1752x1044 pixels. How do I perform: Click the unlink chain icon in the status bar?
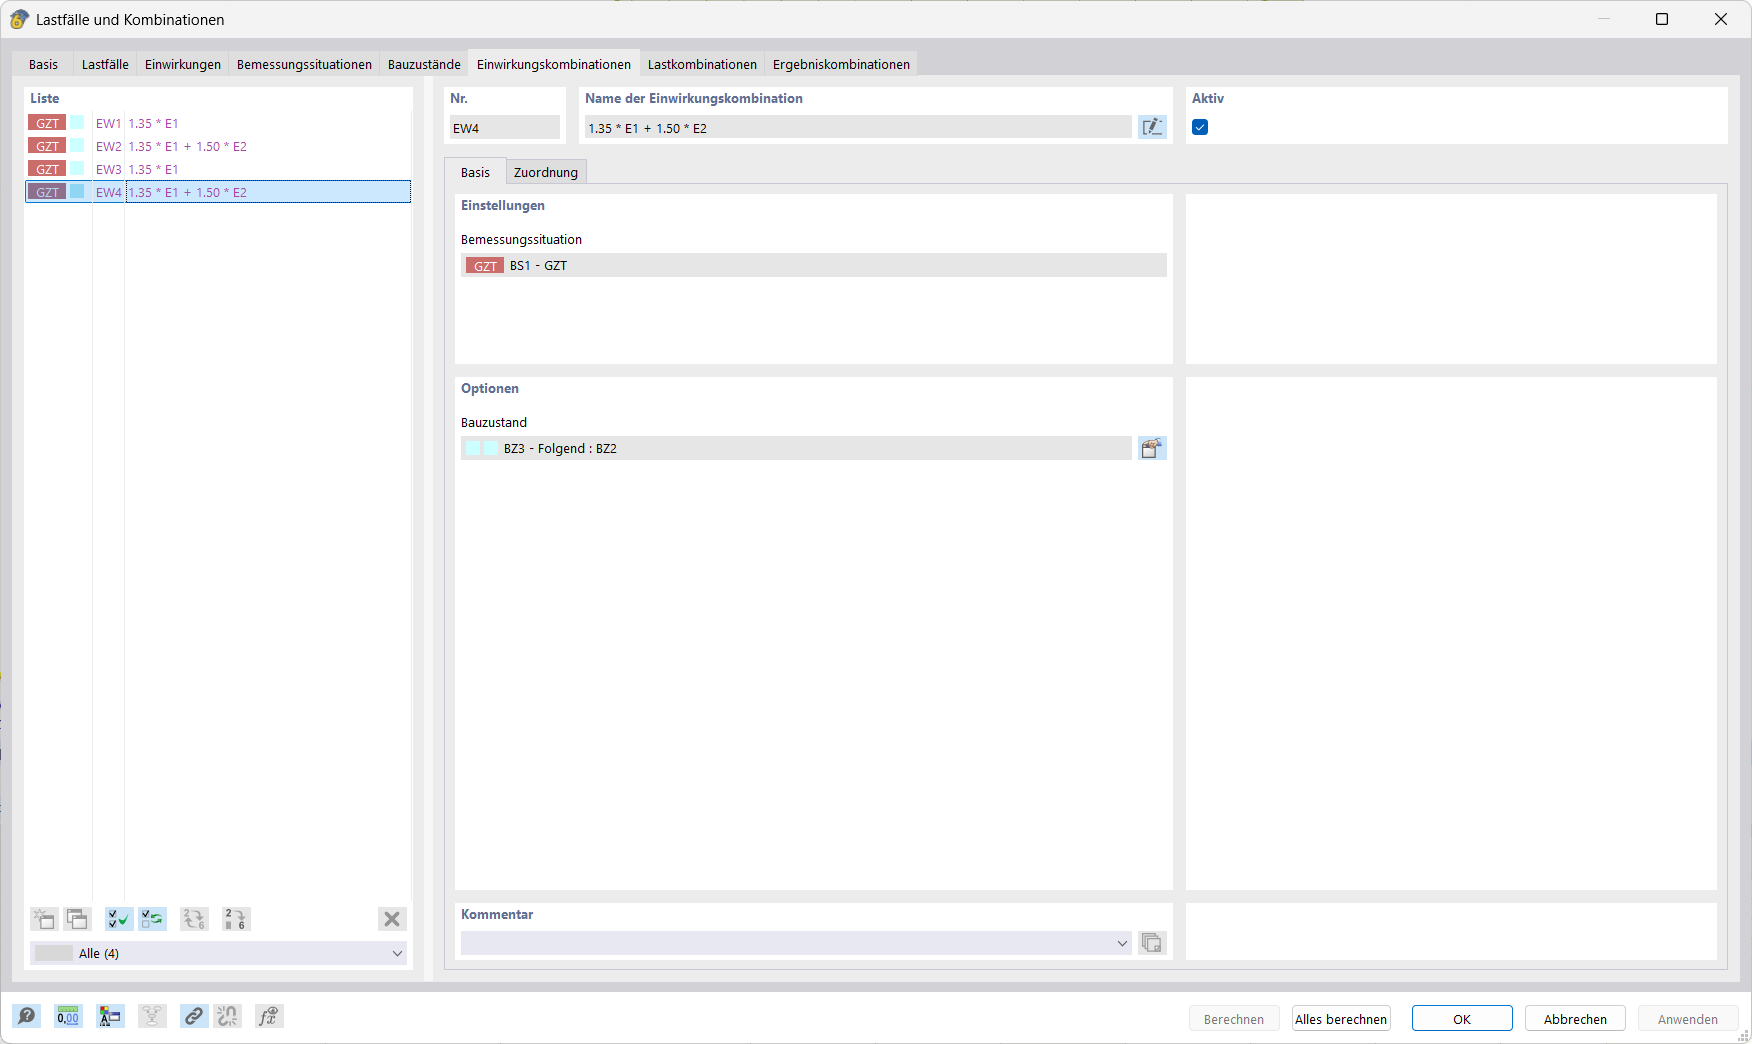point(227,1016)
